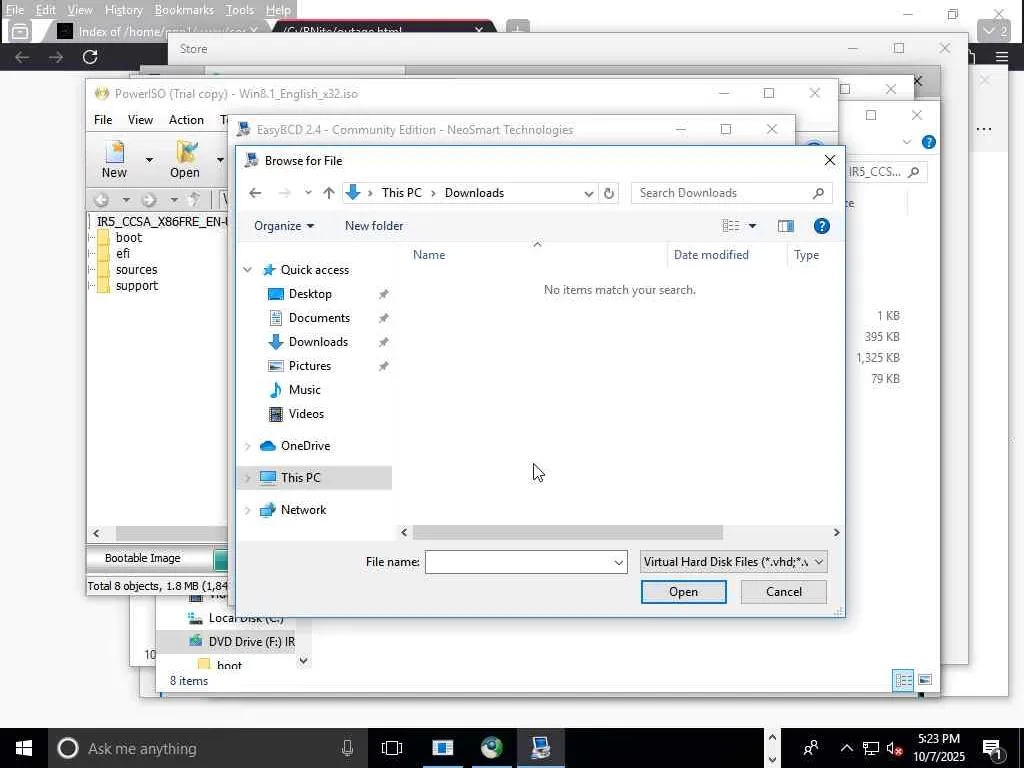Open the Organize dropdown menu

tap(284, 226)
